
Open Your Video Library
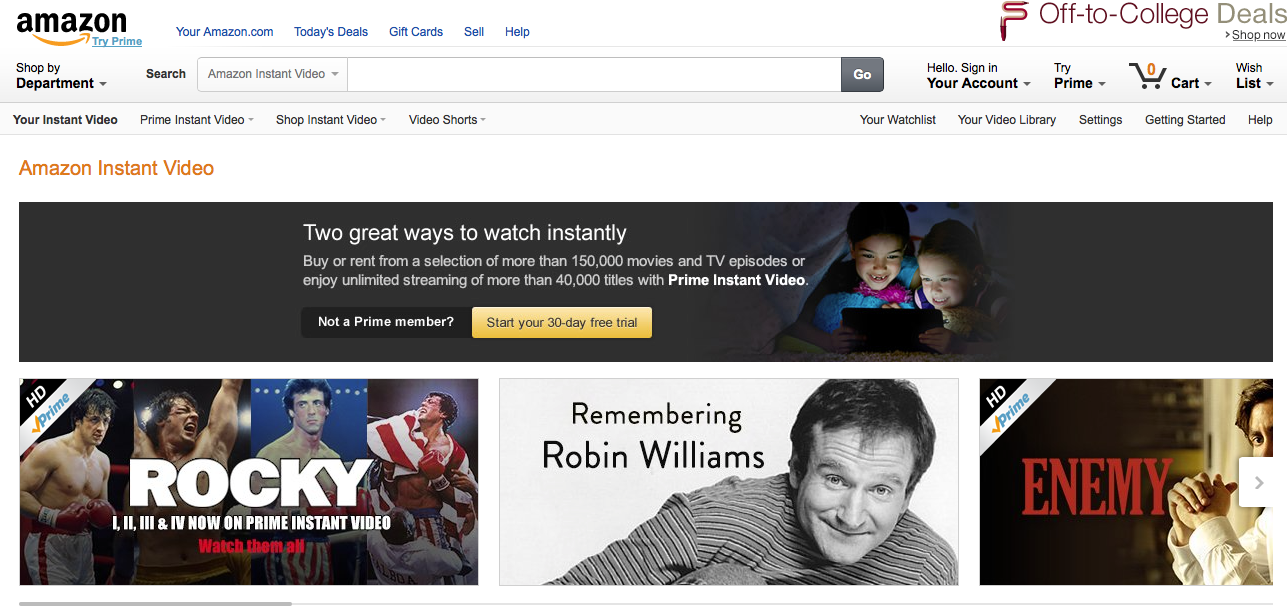pyautogui.click(x=1007, y=119)
